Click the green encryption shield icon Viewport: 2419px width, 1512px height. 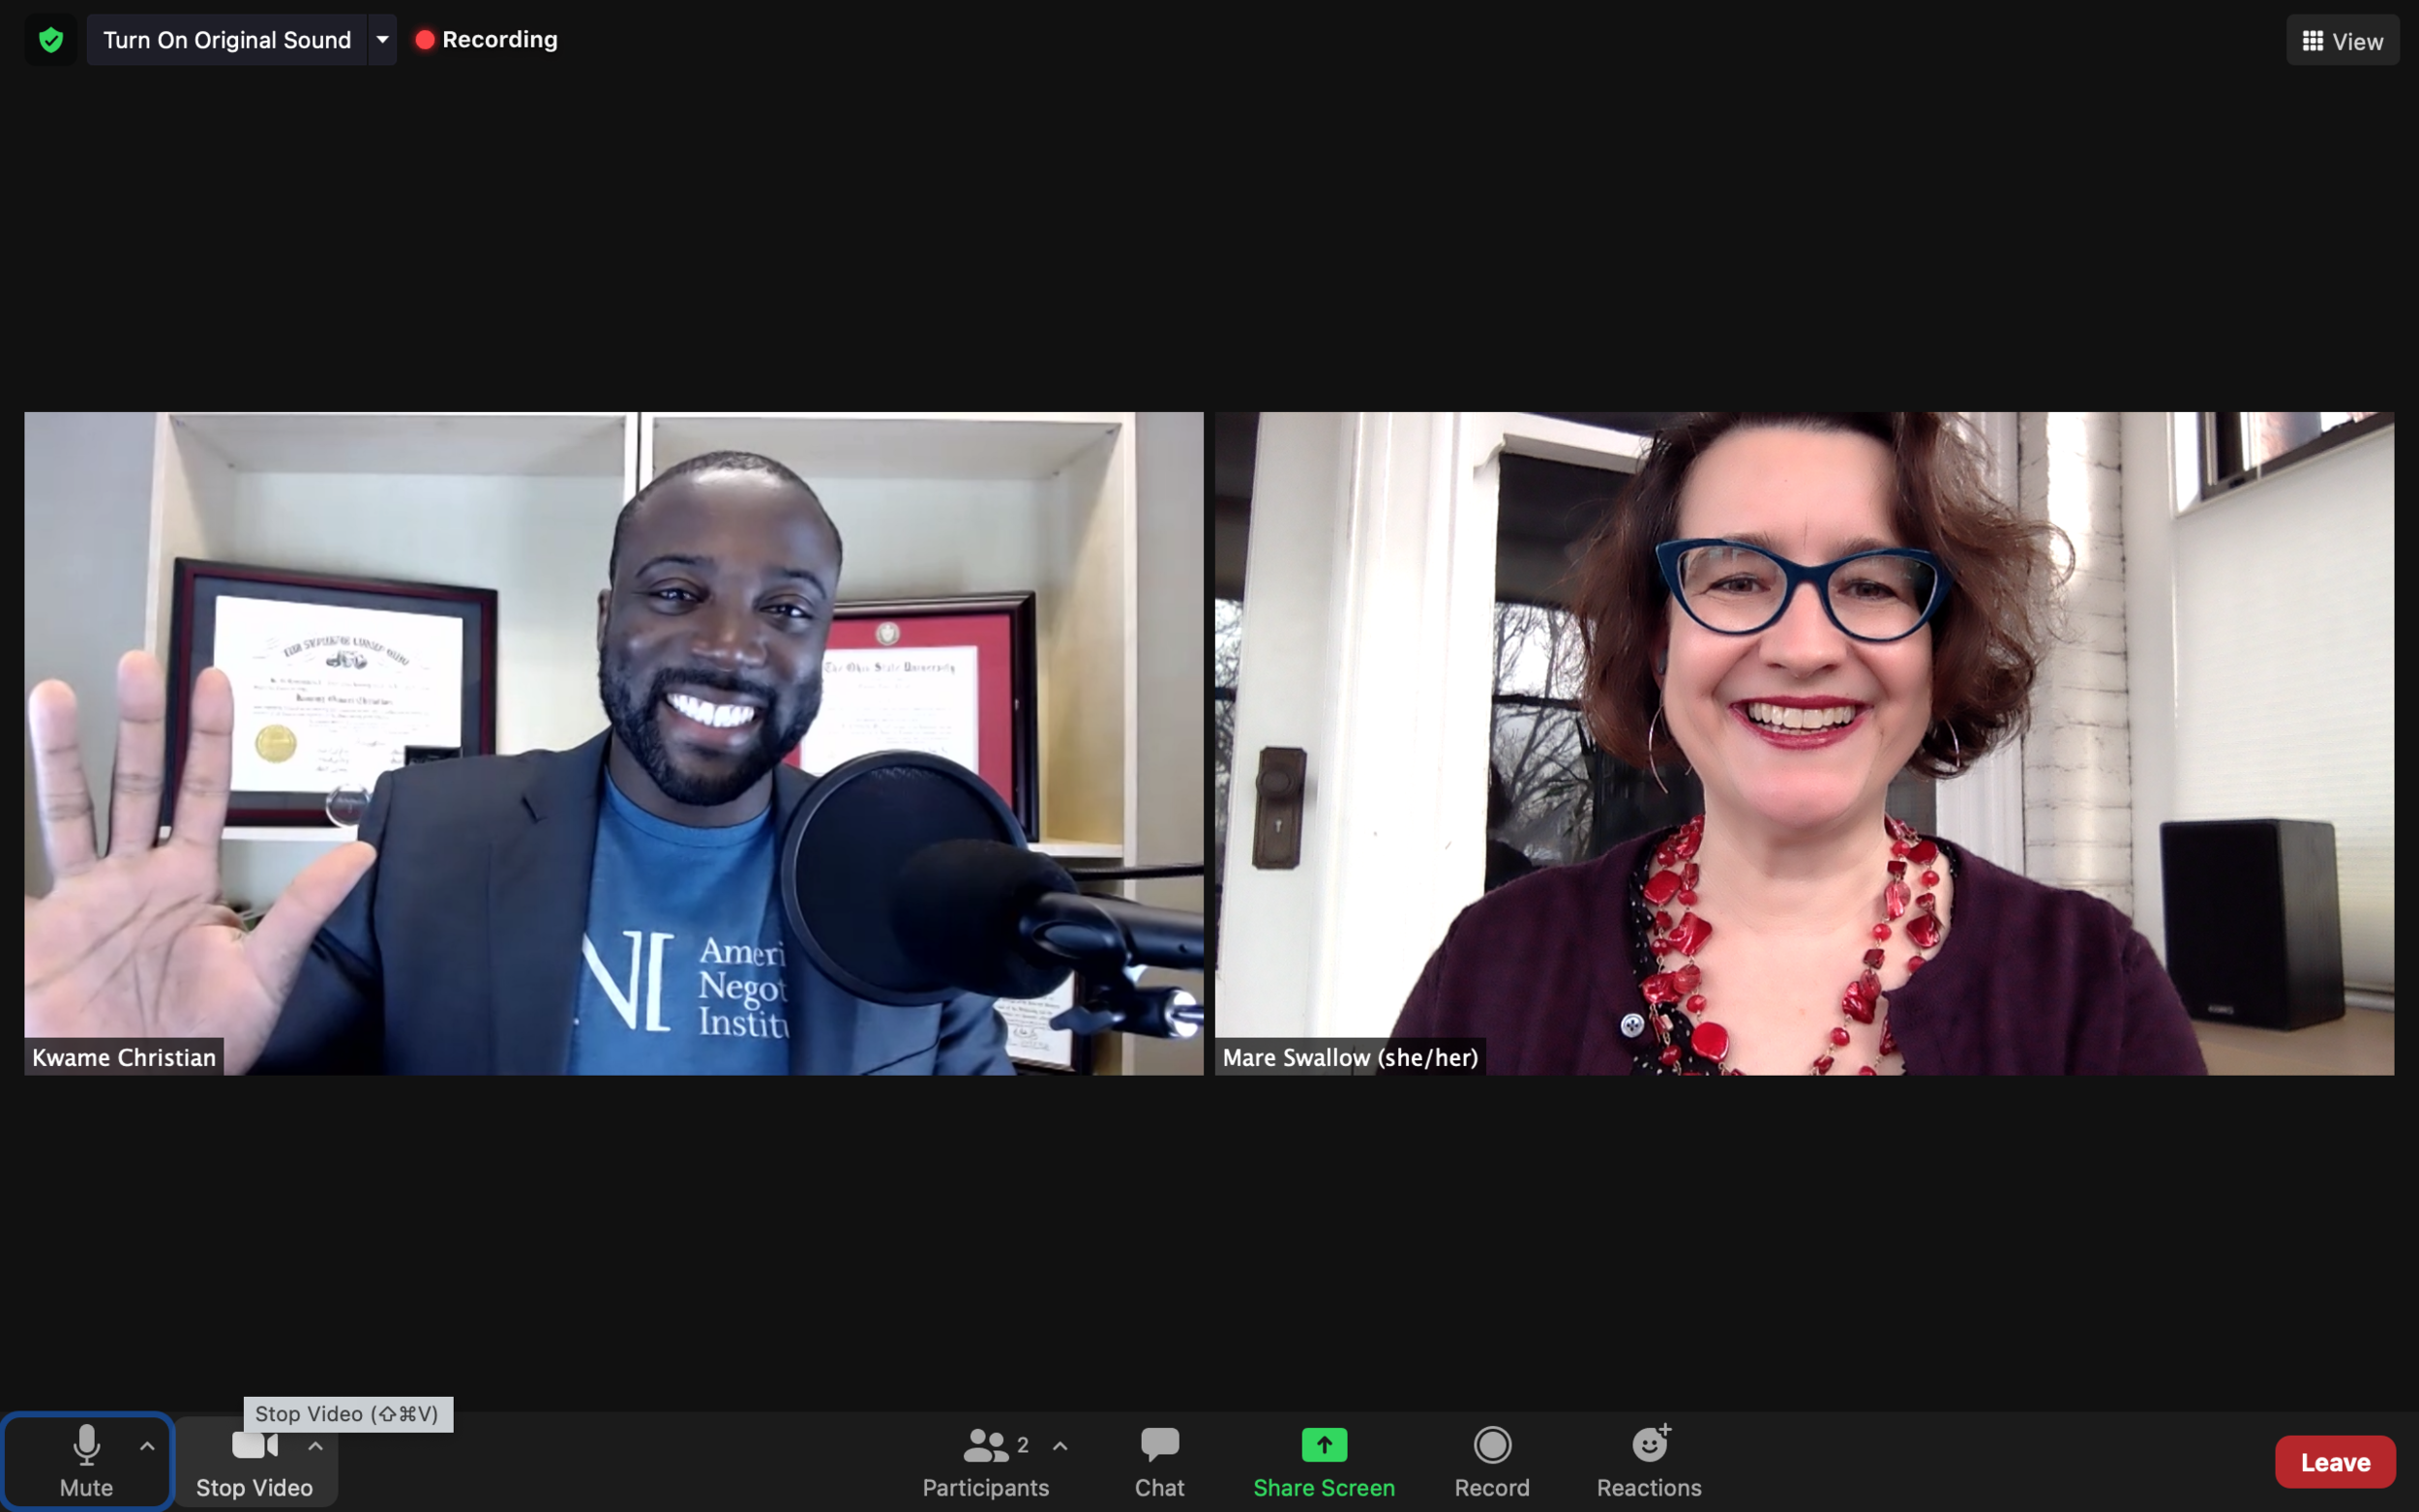point(51,40)
